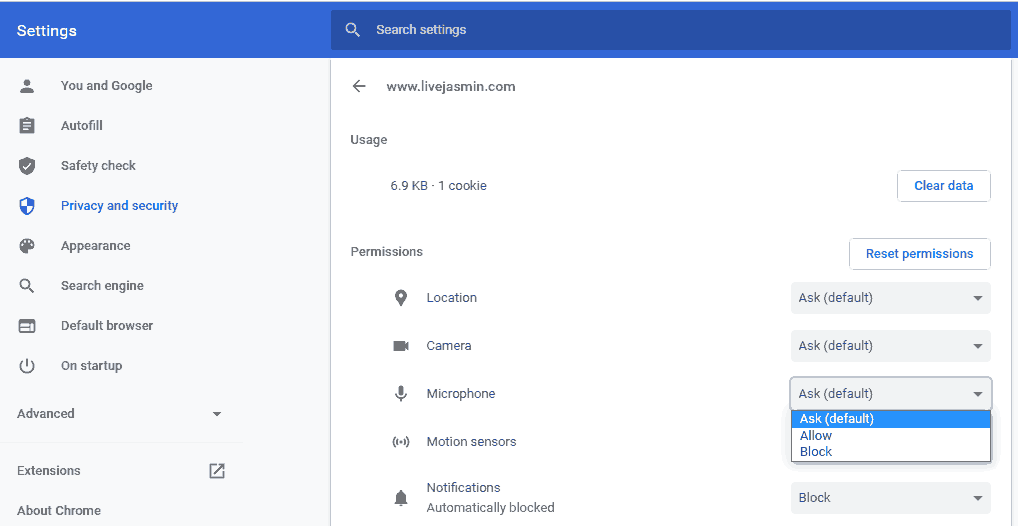
Task: Open About Chrome in the sidebar
Action: click(x=59, y=510)
